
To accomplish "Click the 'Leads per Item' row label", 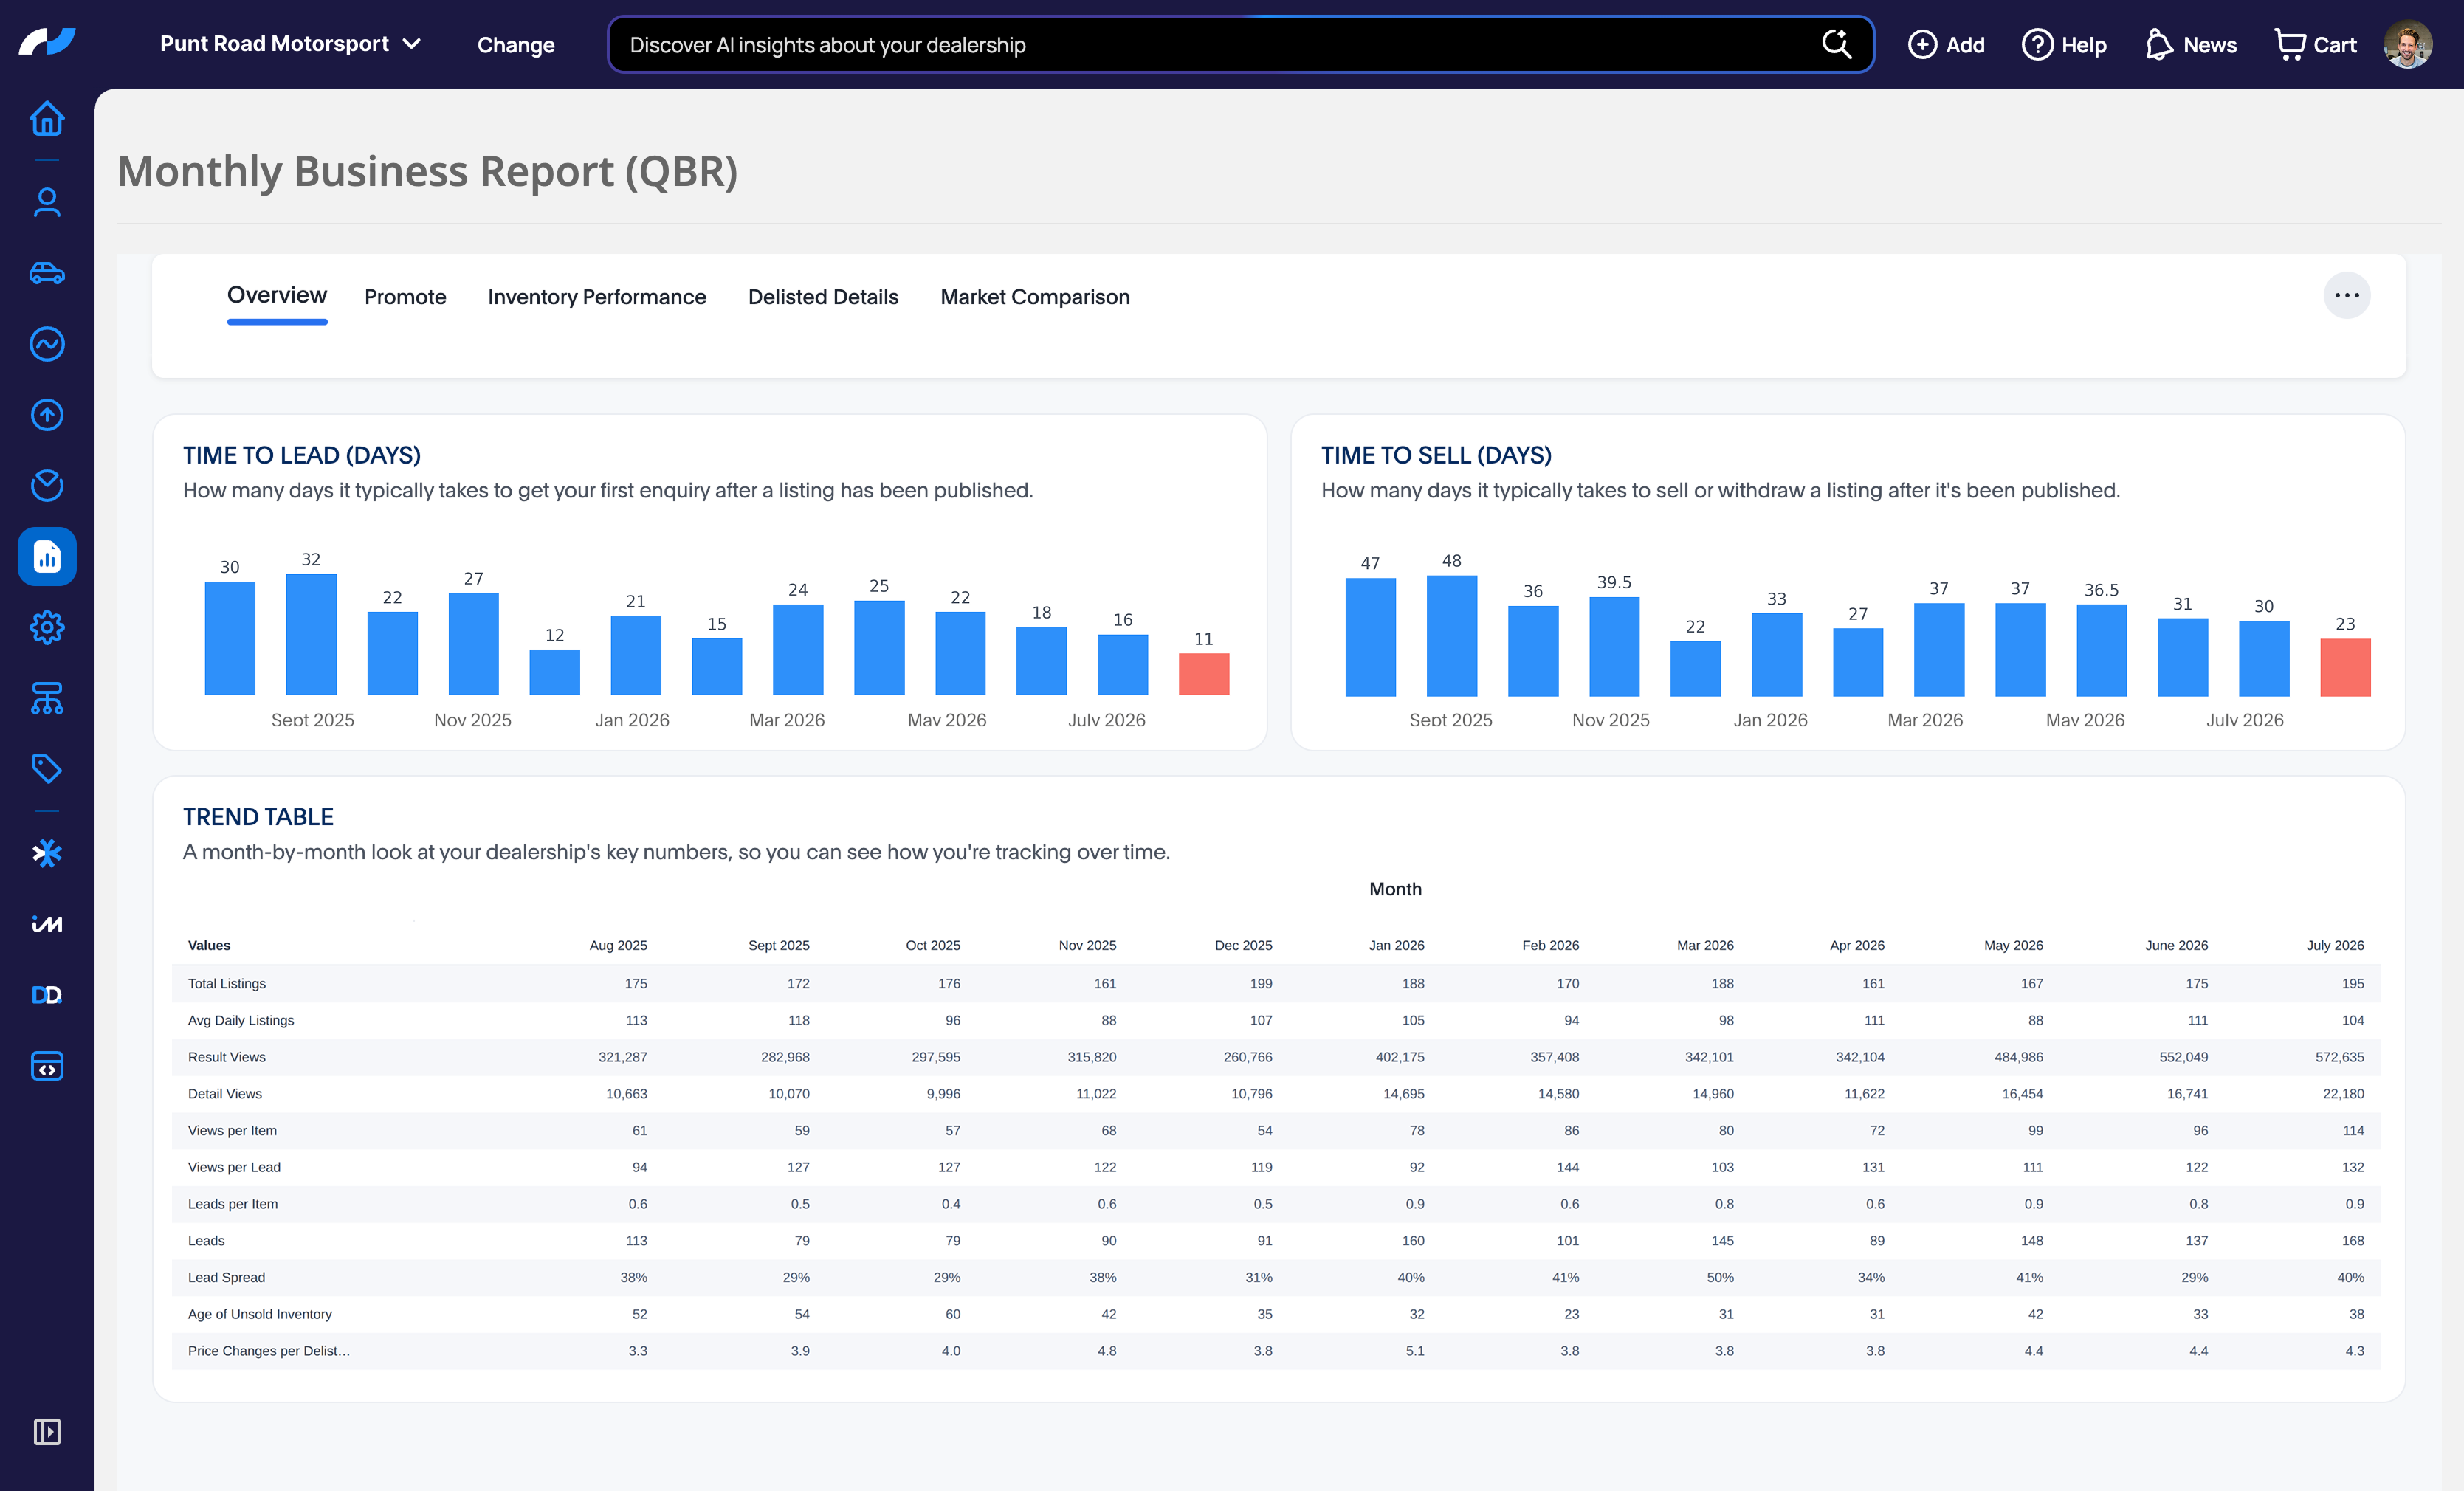I will (233, 1204).
